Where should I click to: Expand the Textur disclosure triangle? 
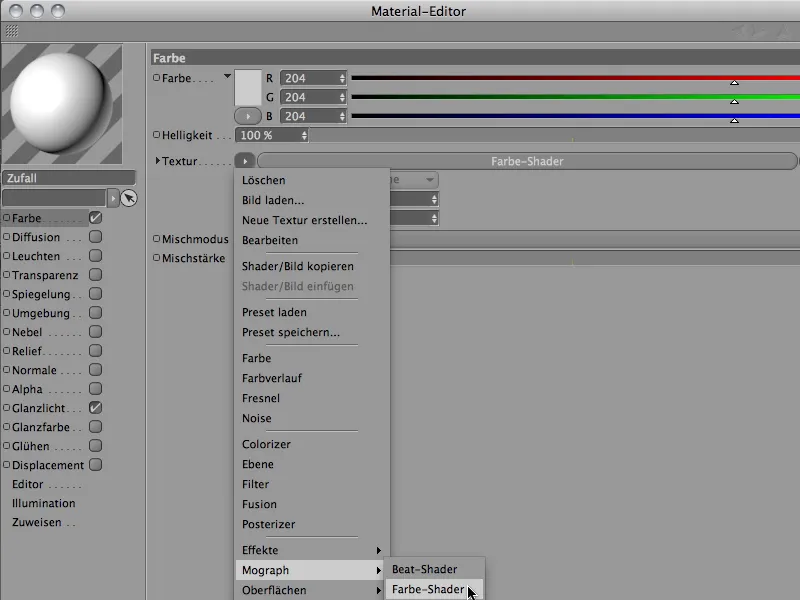pos(158,161)
